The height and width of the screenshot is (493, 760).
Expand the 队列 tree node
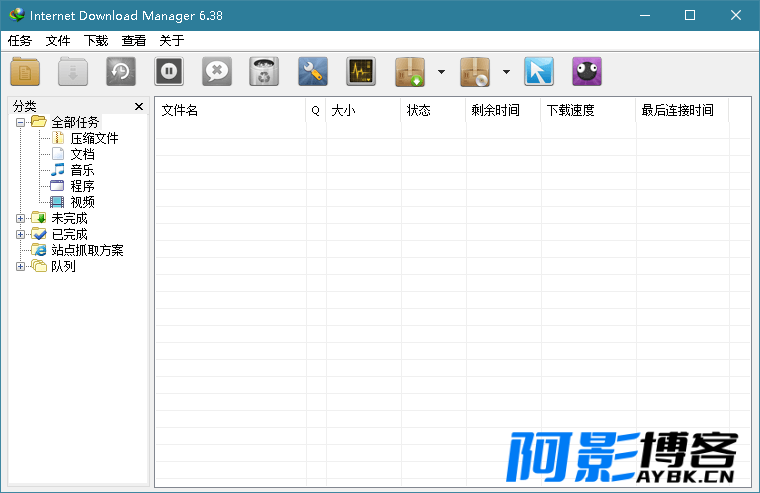[20, 266]
